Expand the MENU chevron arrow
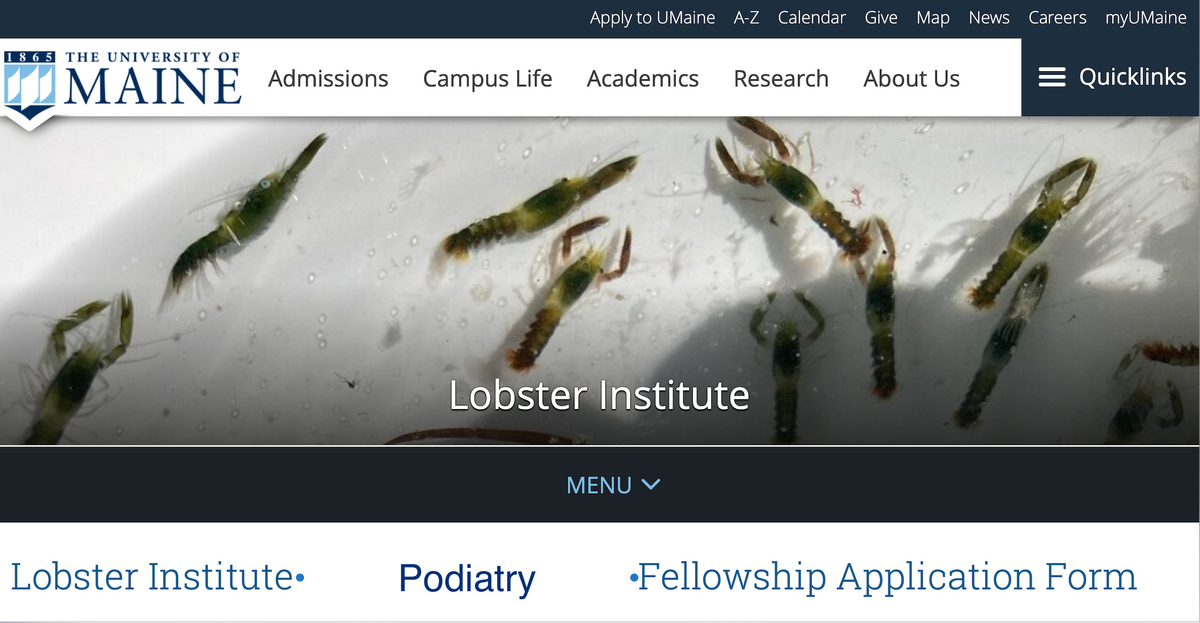Viewport: 1200px width, 623px height. pos(651,485)
